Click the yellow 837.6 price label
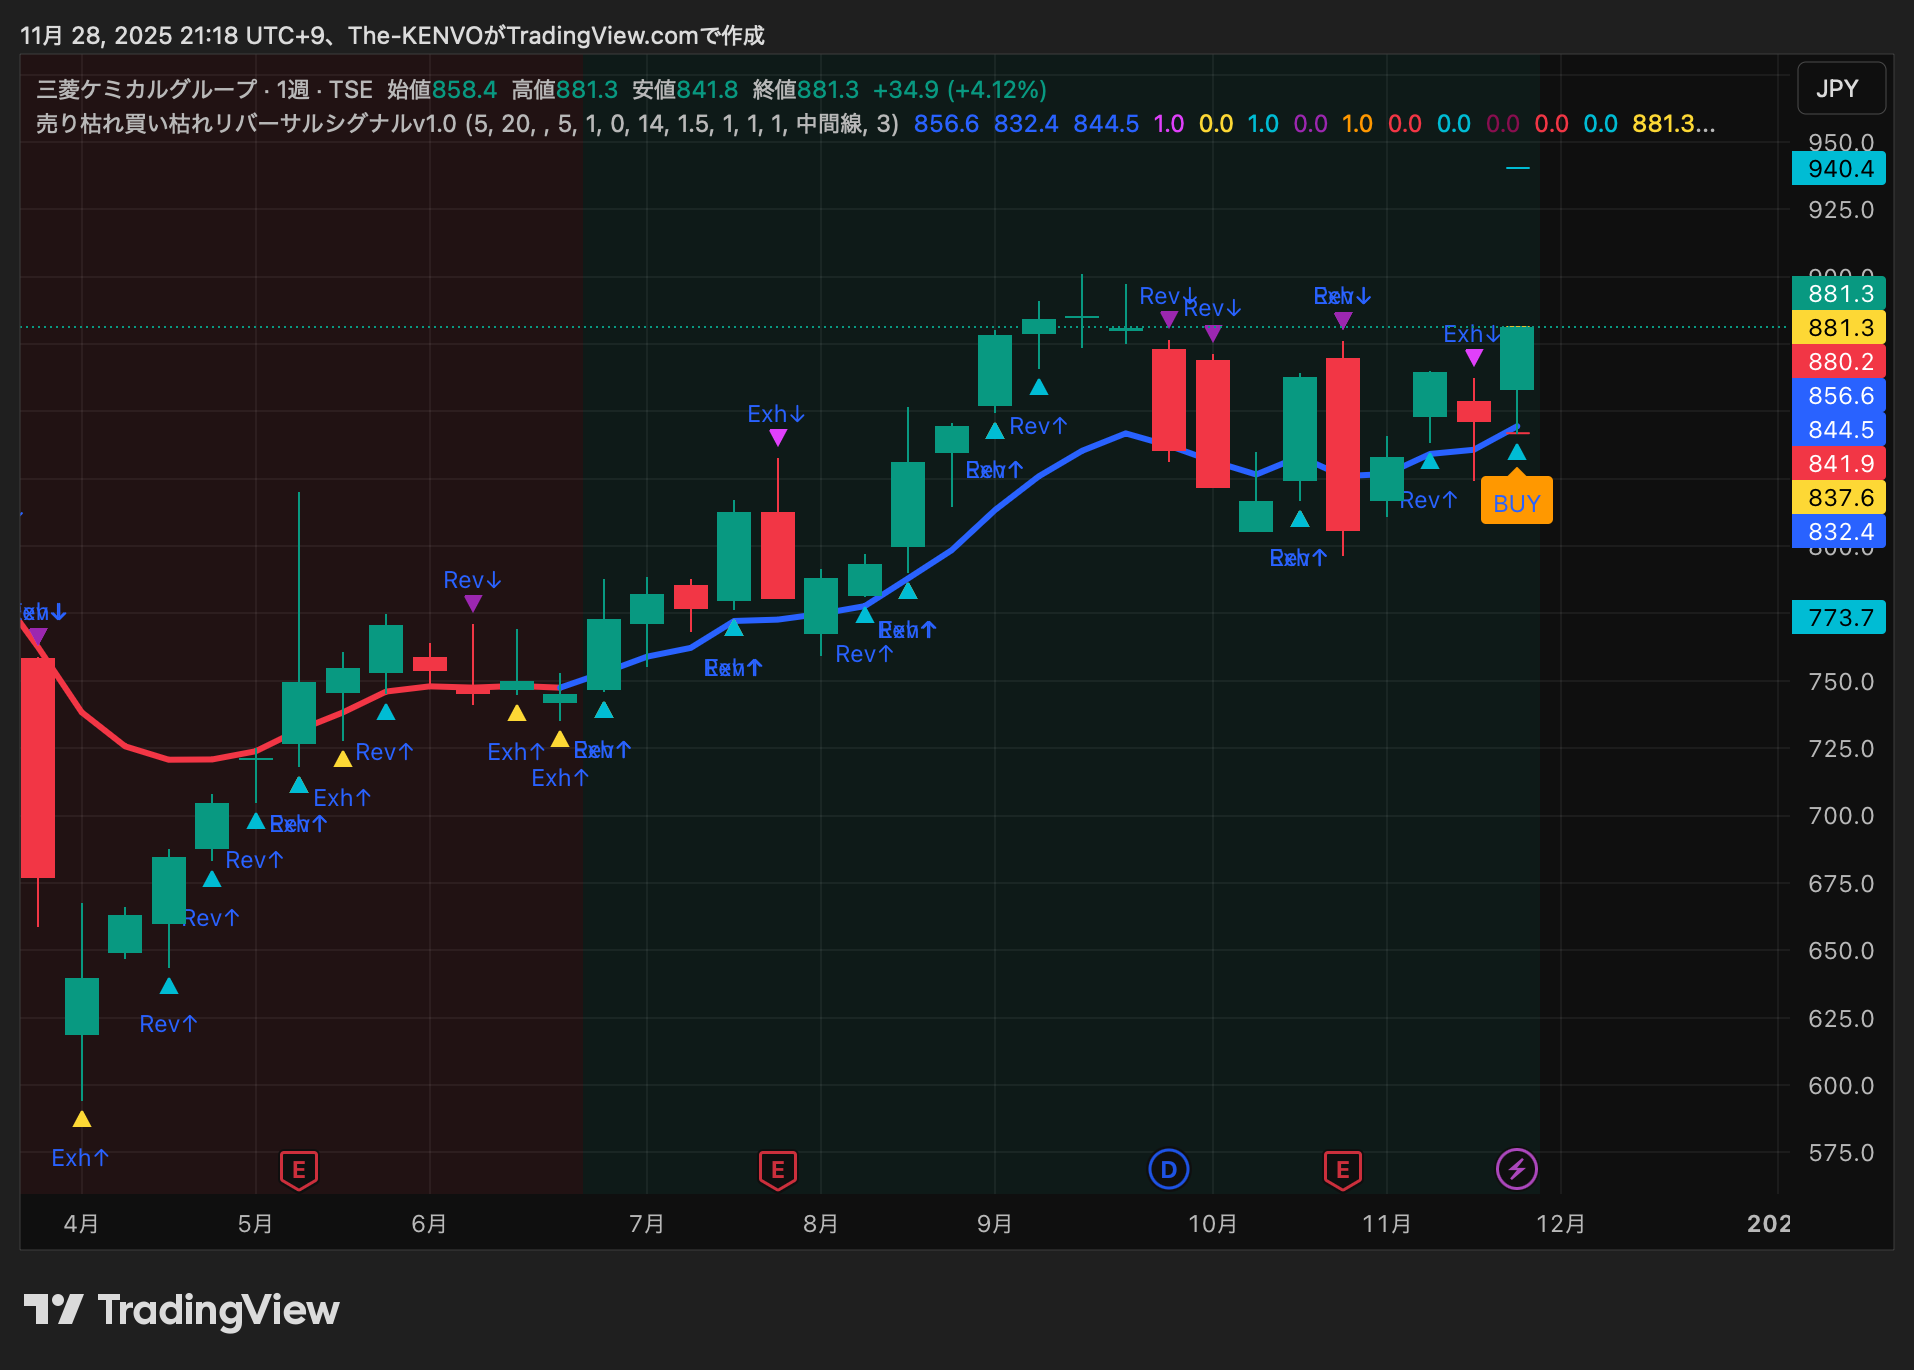 [1840, 498]
